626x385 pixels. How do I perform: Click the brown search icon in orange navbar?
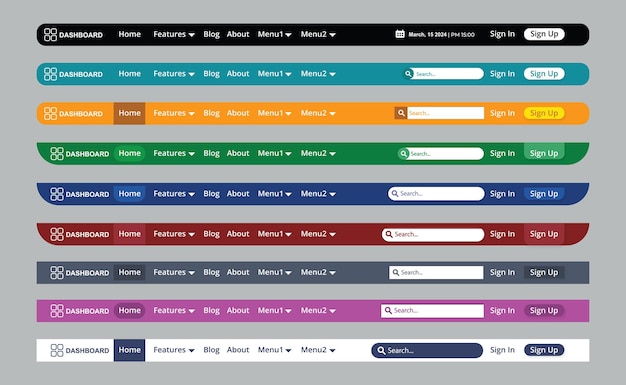coord(401,113)
